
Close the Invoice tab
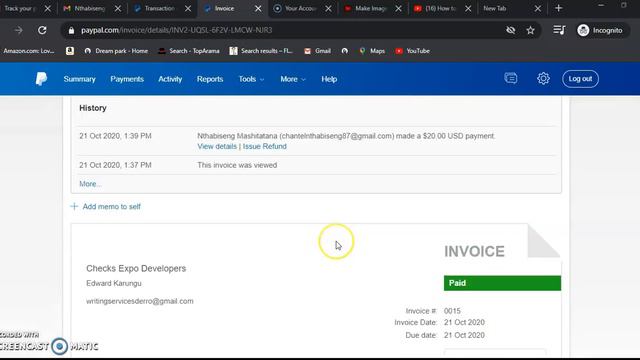(x=258, y=8)
